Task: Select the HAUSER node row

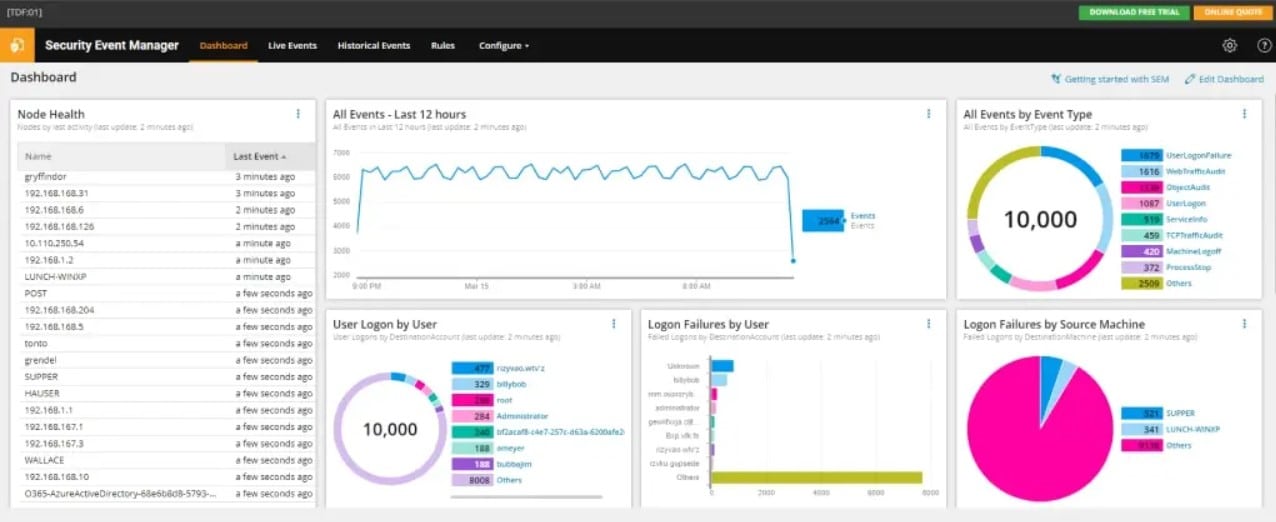Action: click(167, 393)
